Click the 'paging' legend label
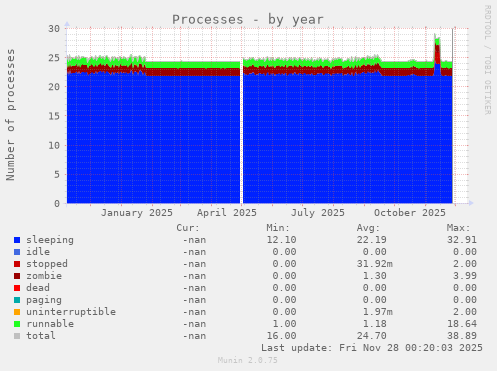The width and height of the screenshot is (497, 371). [x=44, y=300]
